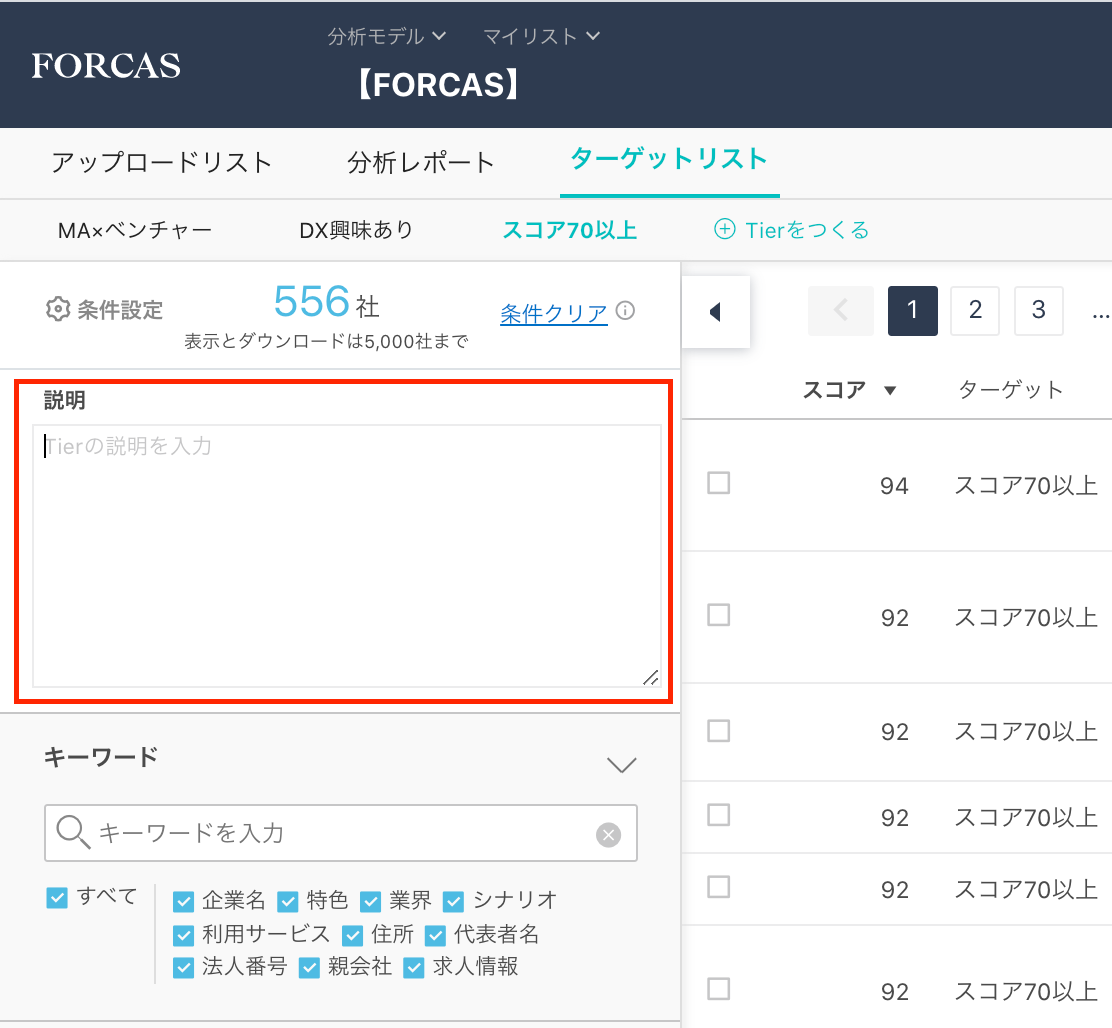Select the checkbox for score 94 row

pos(718,484)
